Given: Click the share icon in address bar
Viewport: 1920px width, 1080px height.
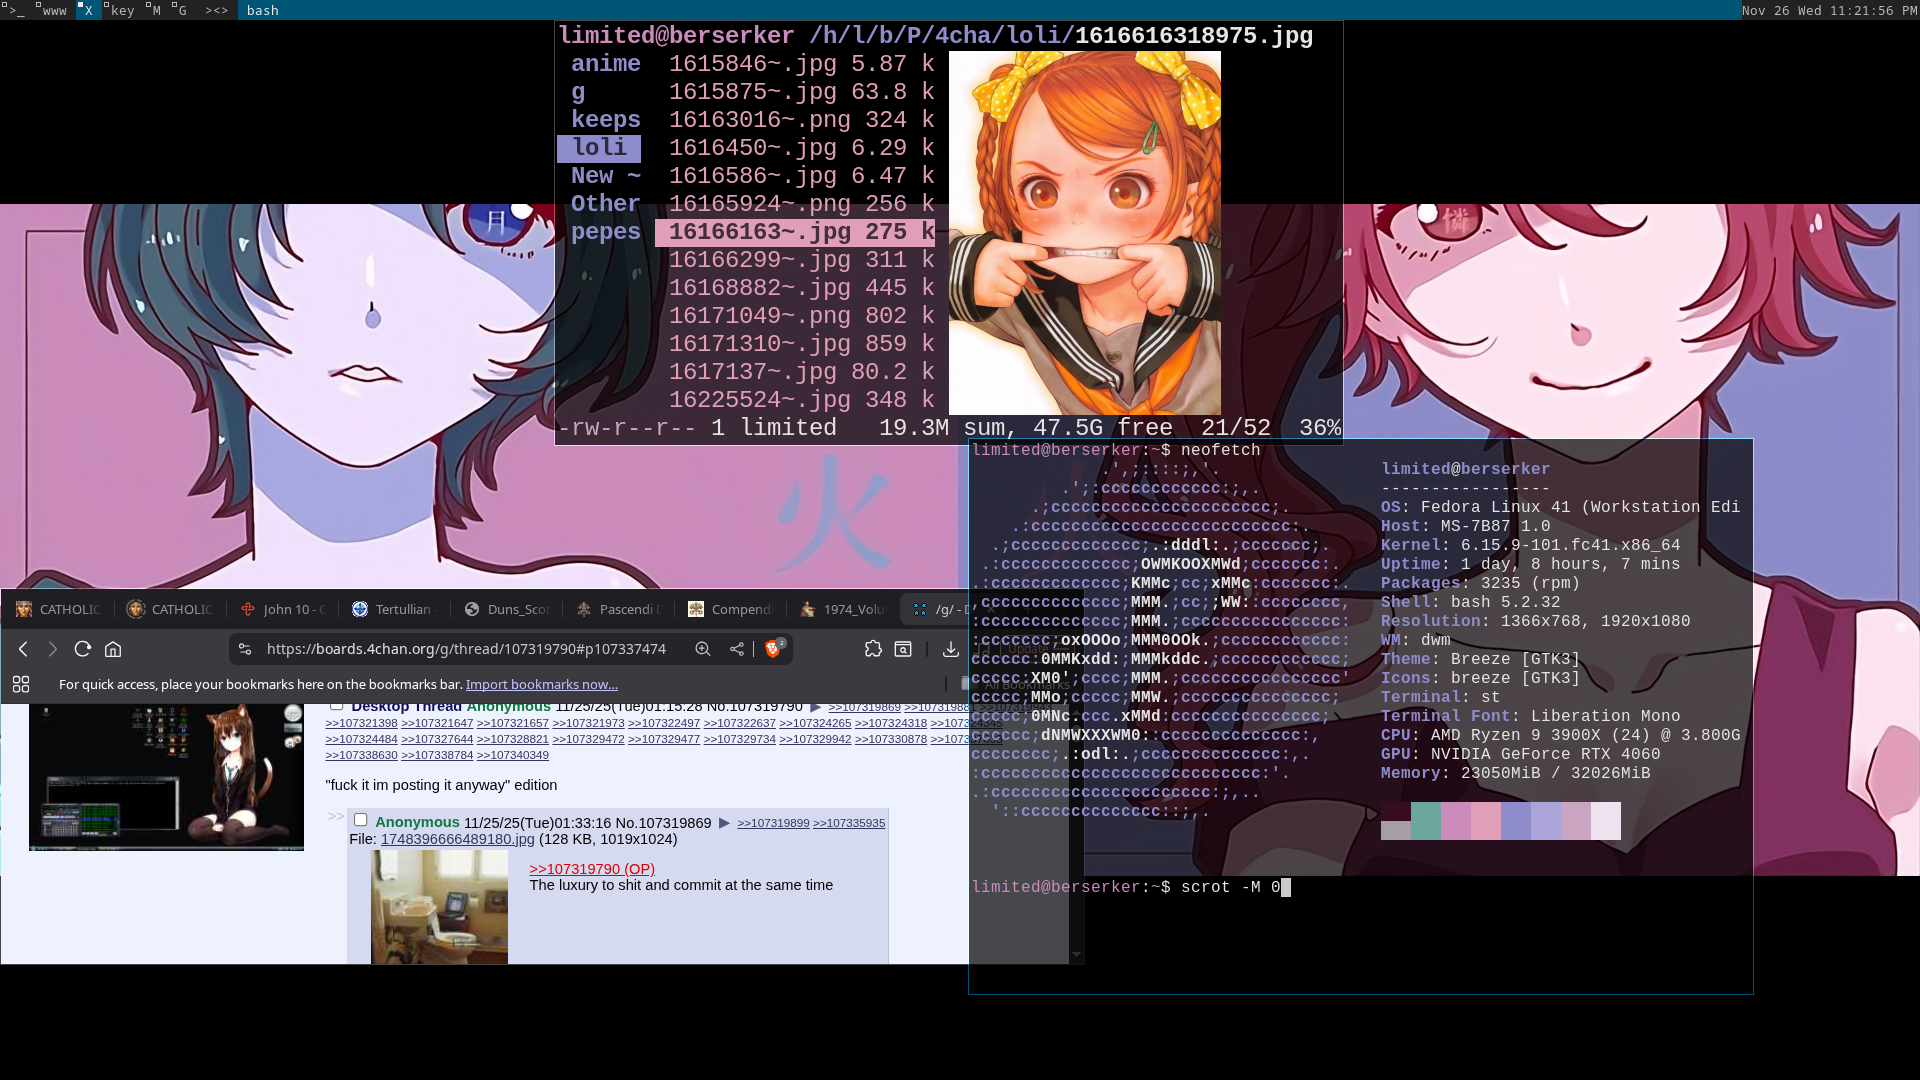Looking at the screenshot, I should 737,649.
